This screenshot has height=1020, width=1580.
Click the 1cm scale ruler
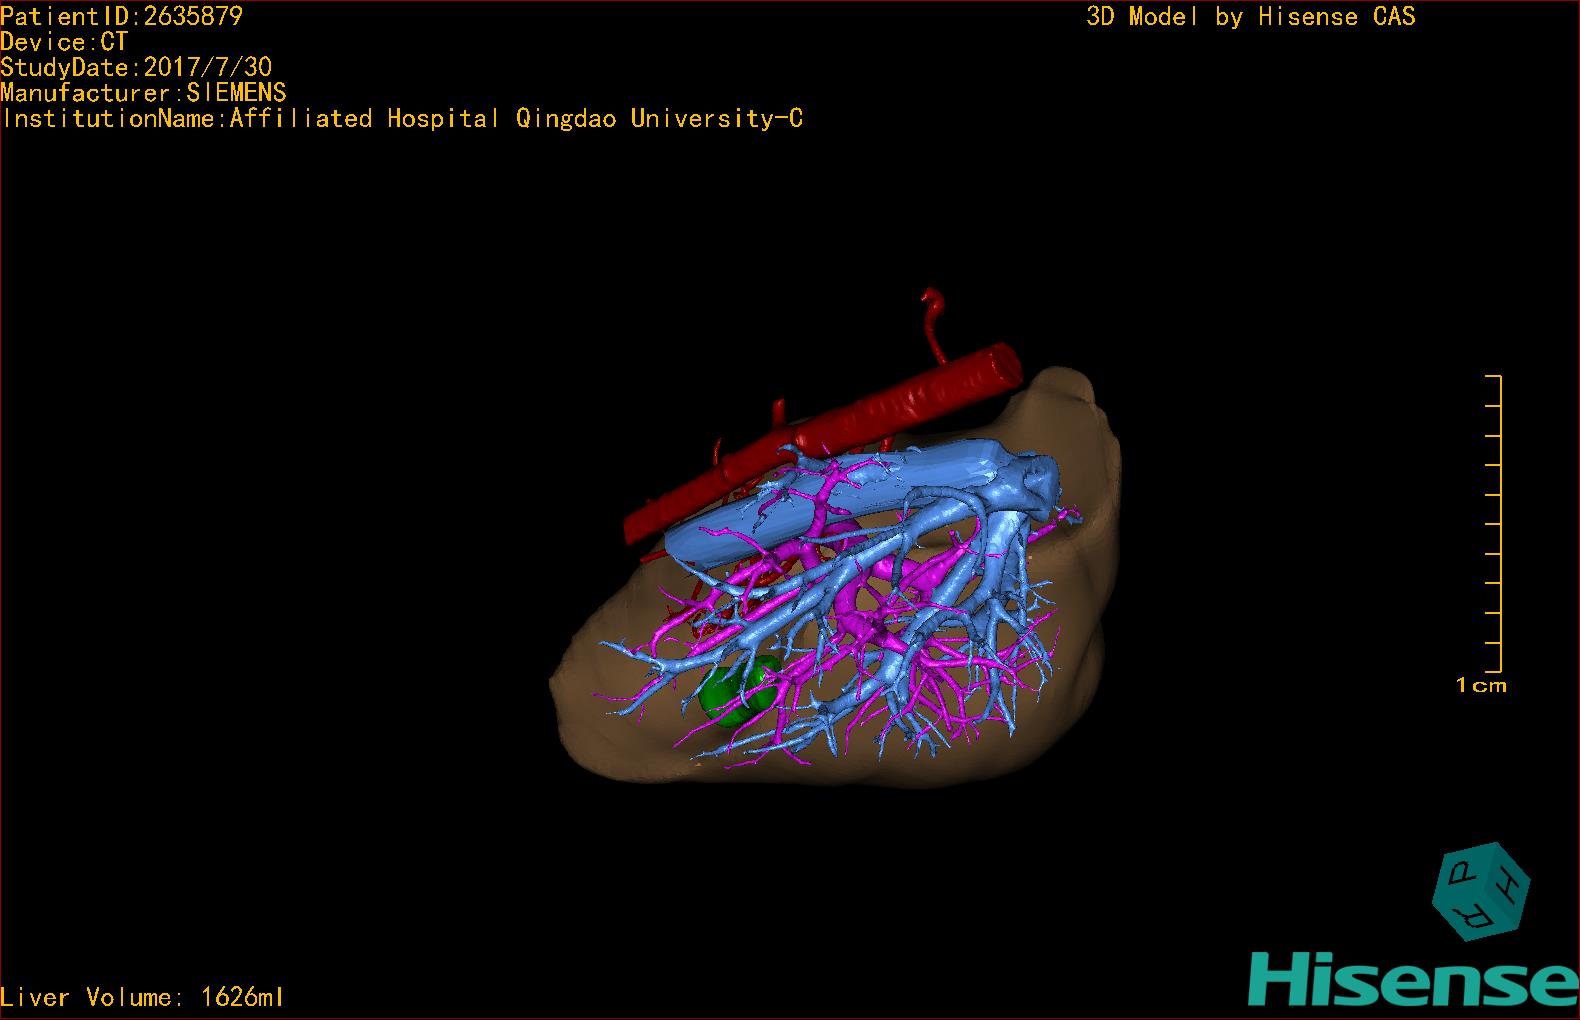tap(1494, 523)
